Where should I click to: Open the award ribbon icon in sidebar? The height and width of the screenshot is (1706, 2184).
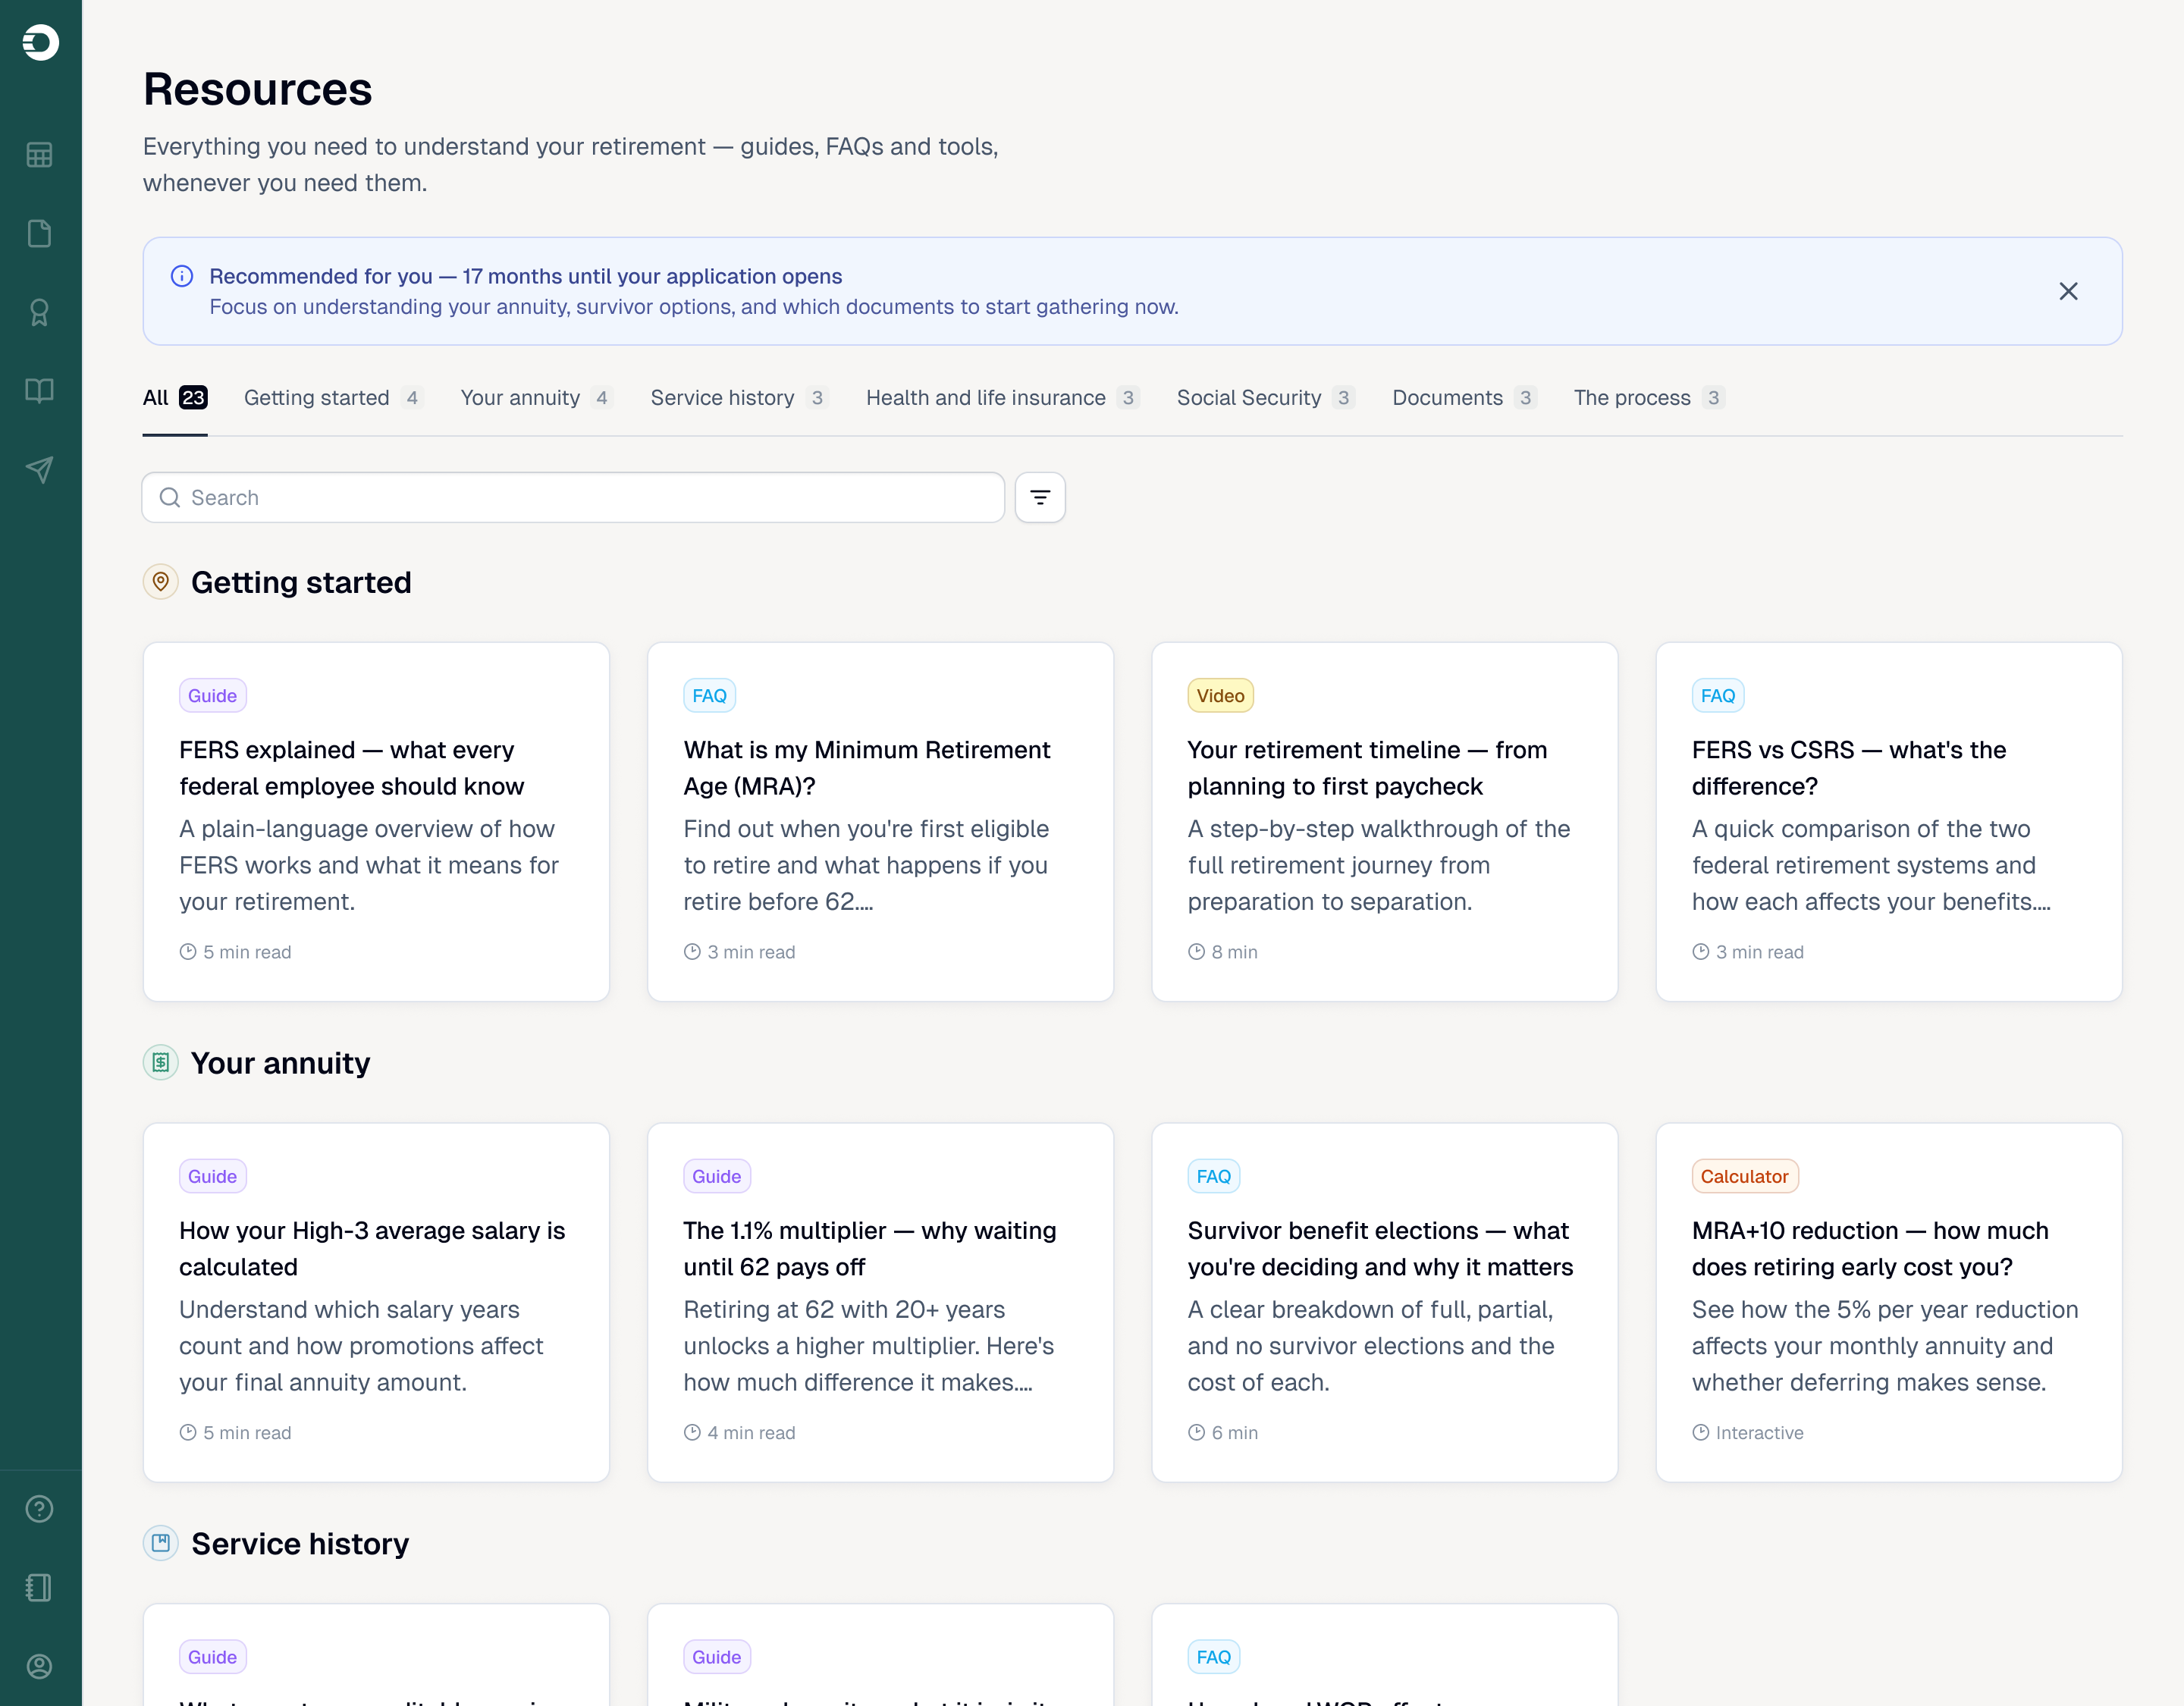40,313
